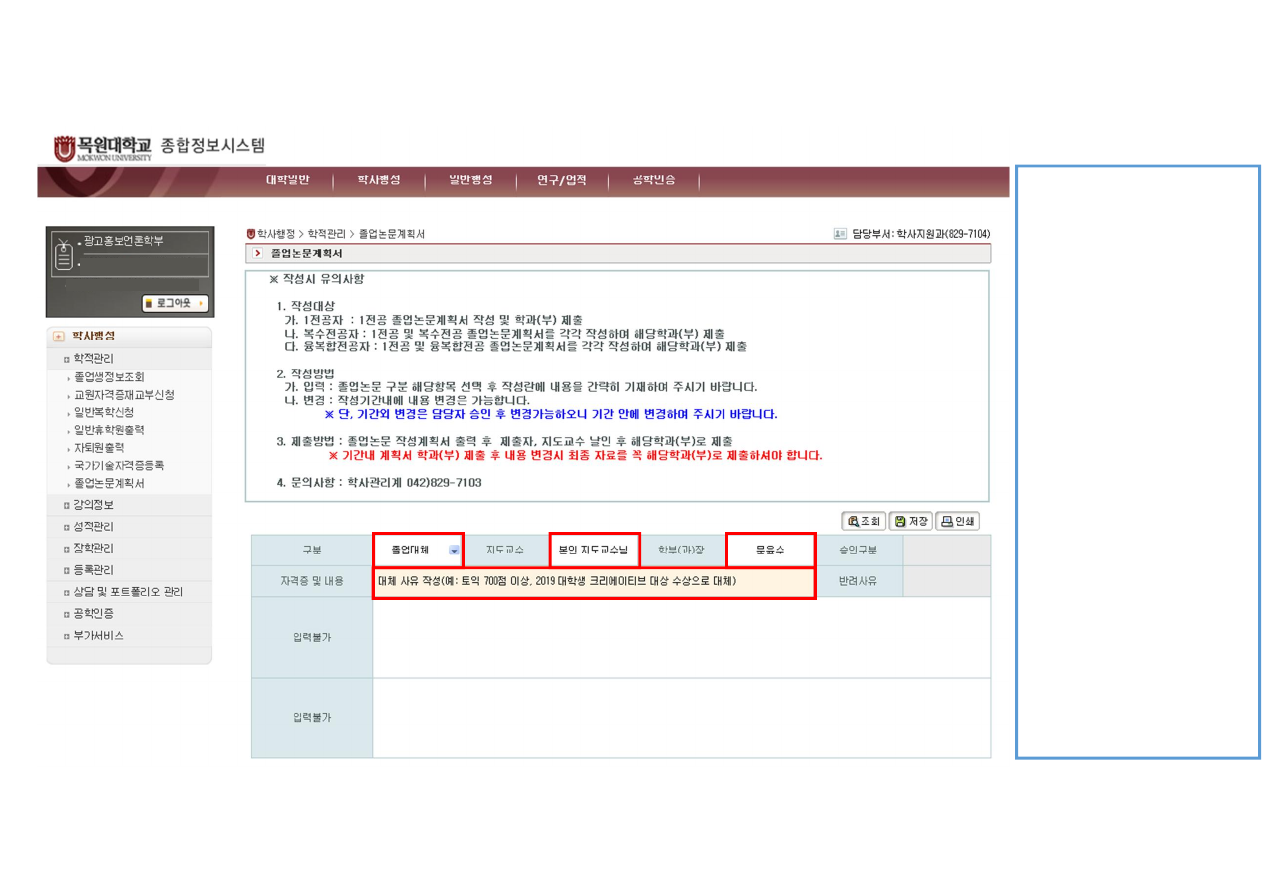Click the 지도교수 name field
1263x893 pixels.
[594, 550]
